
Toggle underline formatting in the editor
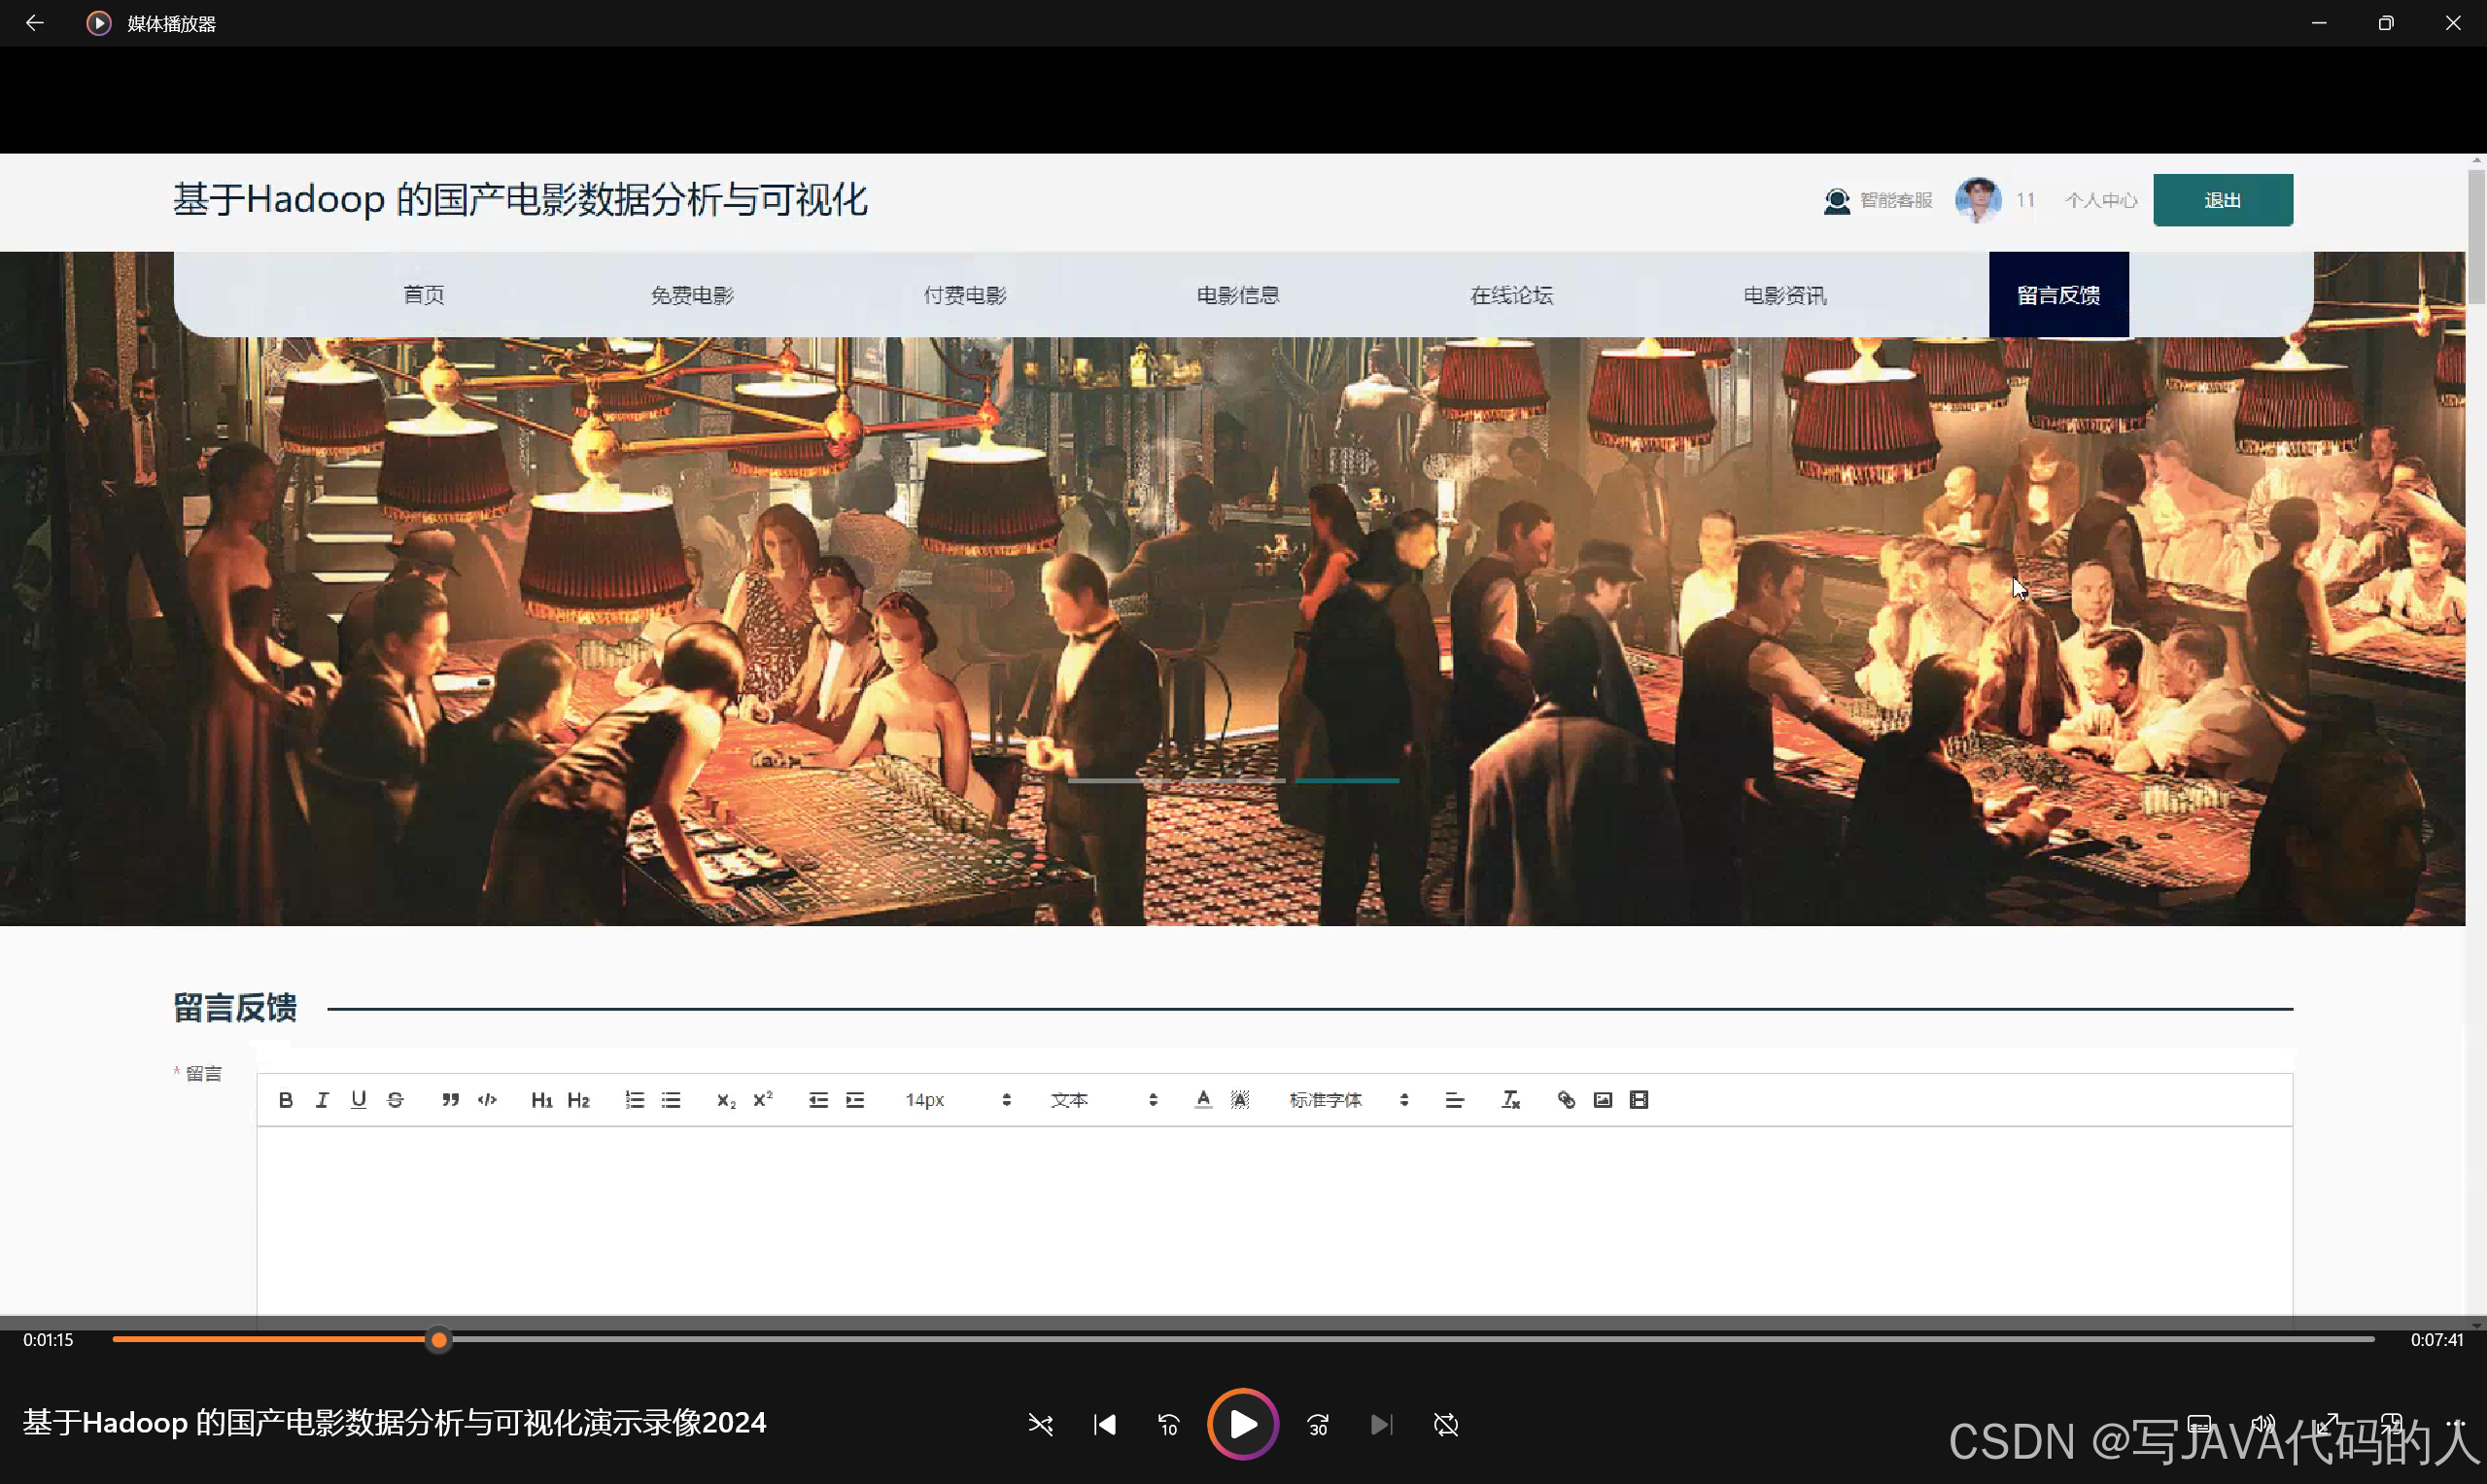(358, 1100)
